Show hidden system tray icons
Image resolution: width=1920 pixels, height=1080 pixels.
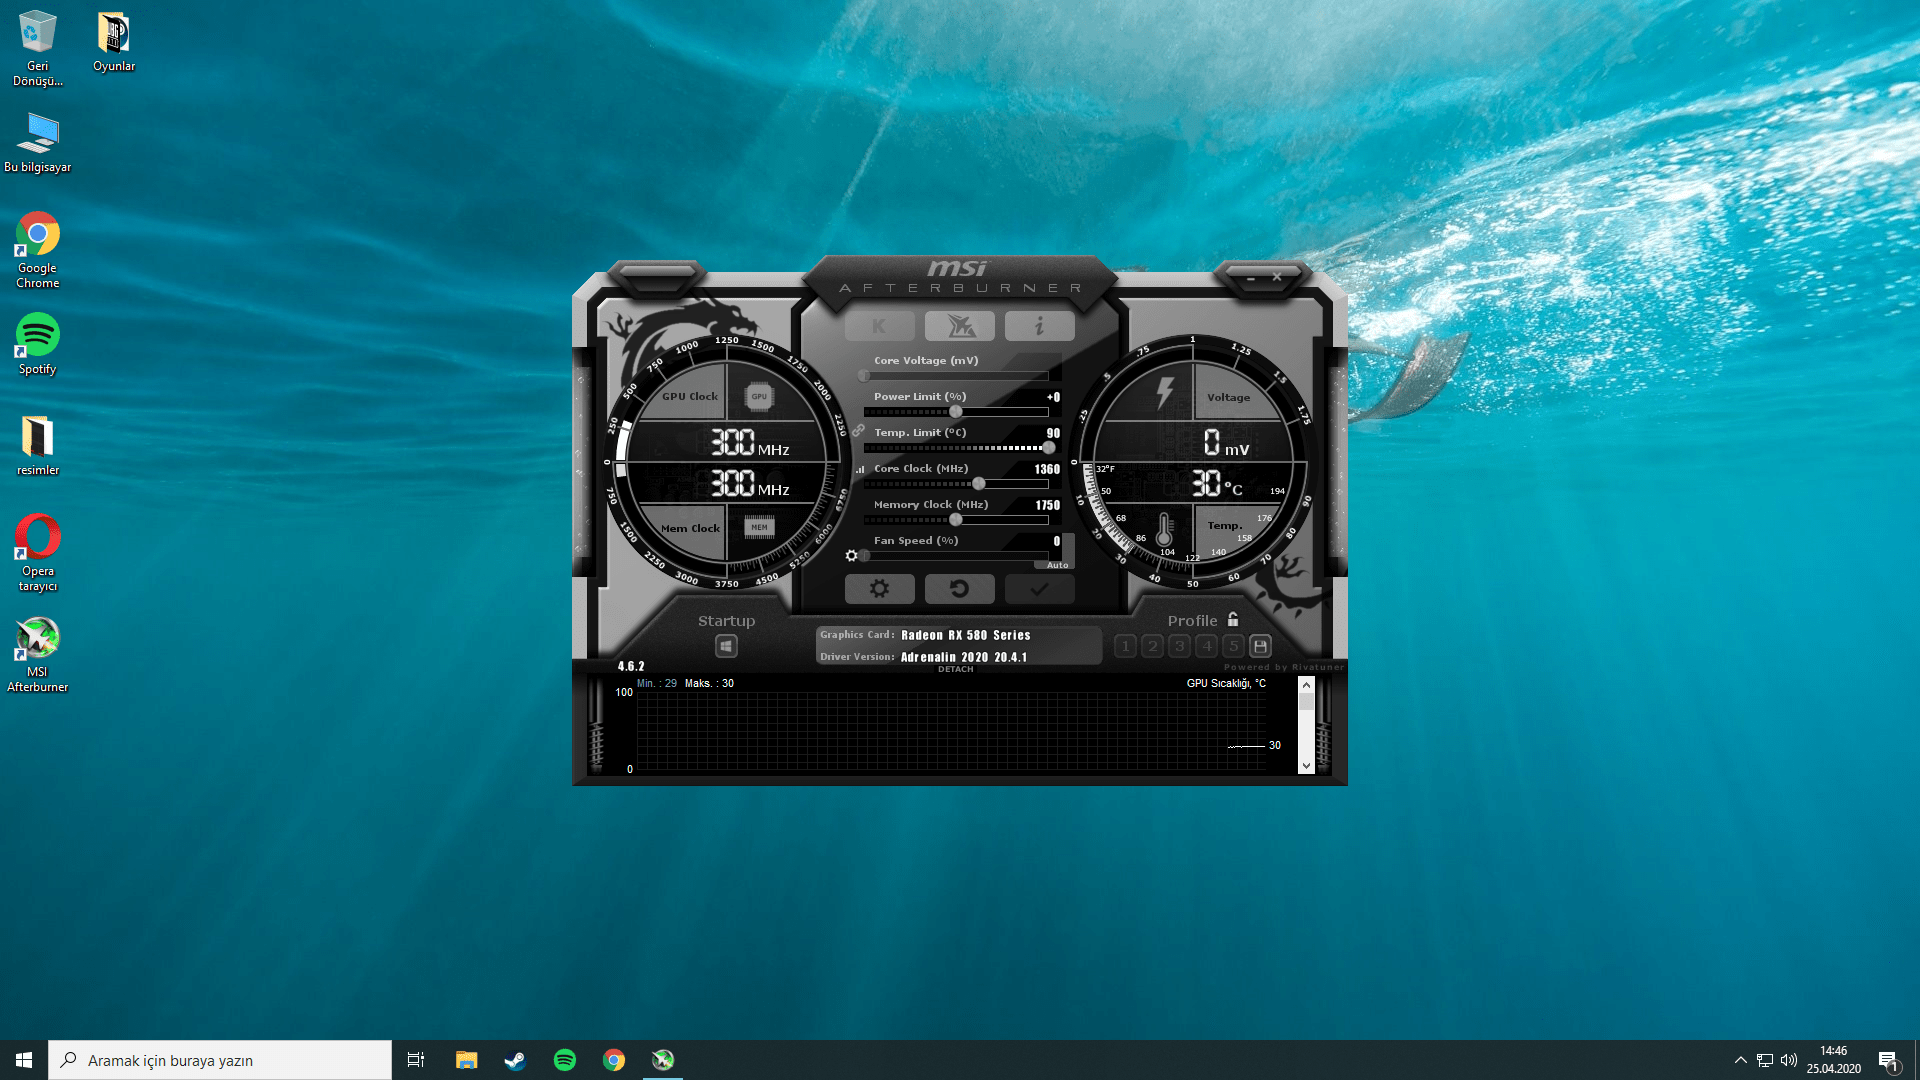(1740, 1060)
